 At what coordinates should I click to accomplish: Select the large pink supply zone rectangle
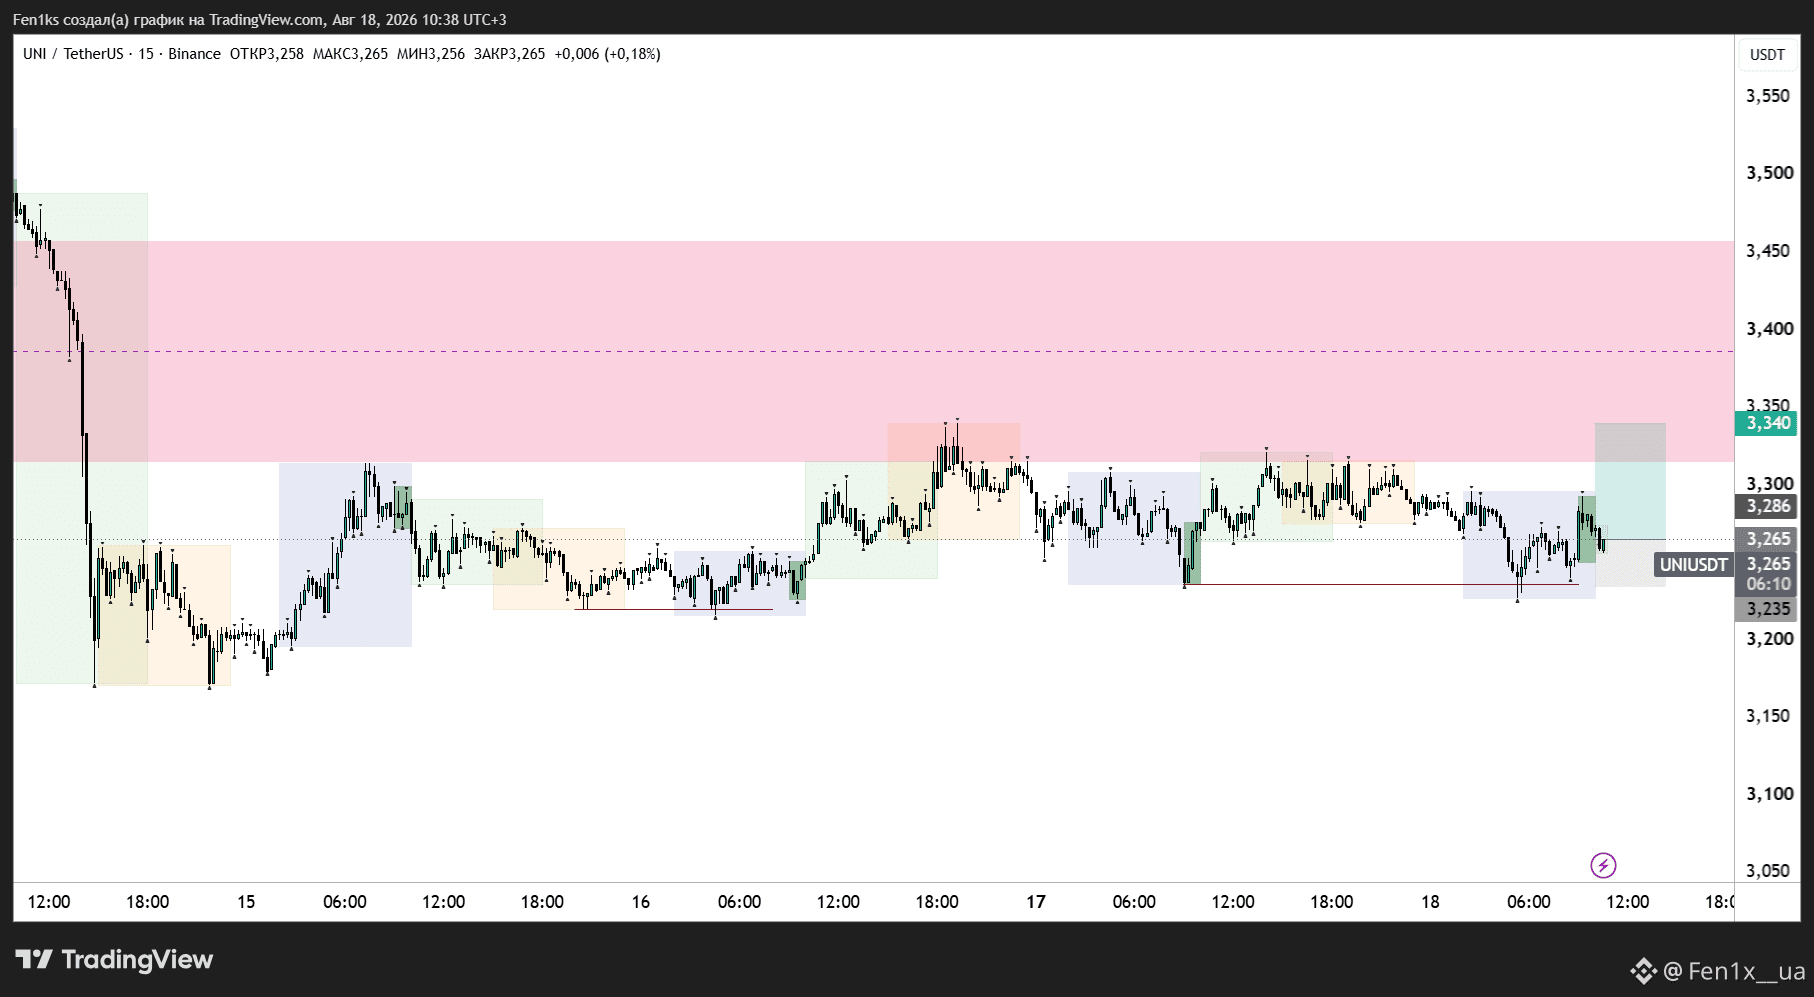click(x=874, y=351)
